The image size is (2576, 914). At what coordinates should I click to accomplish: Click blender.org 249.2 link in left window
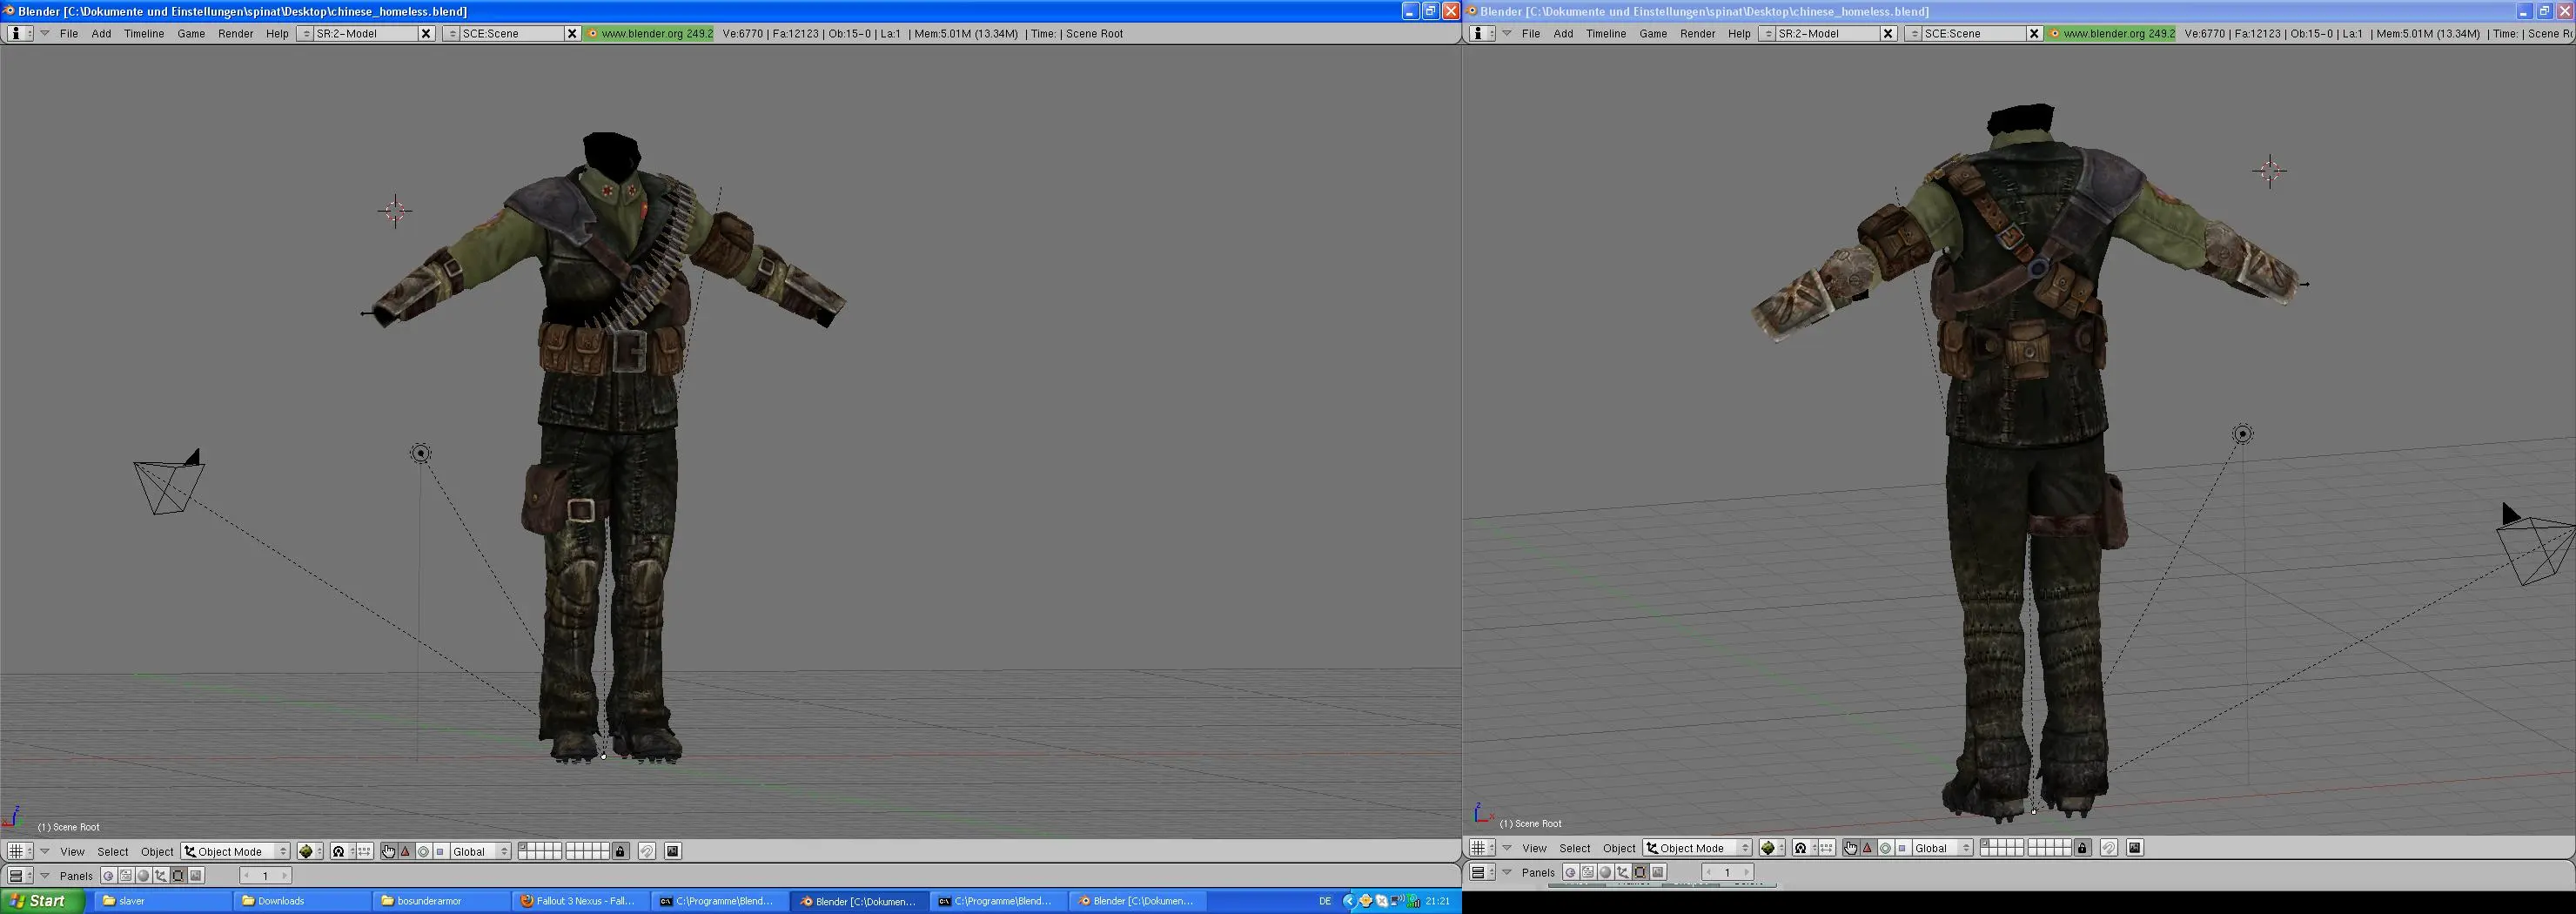650,33
